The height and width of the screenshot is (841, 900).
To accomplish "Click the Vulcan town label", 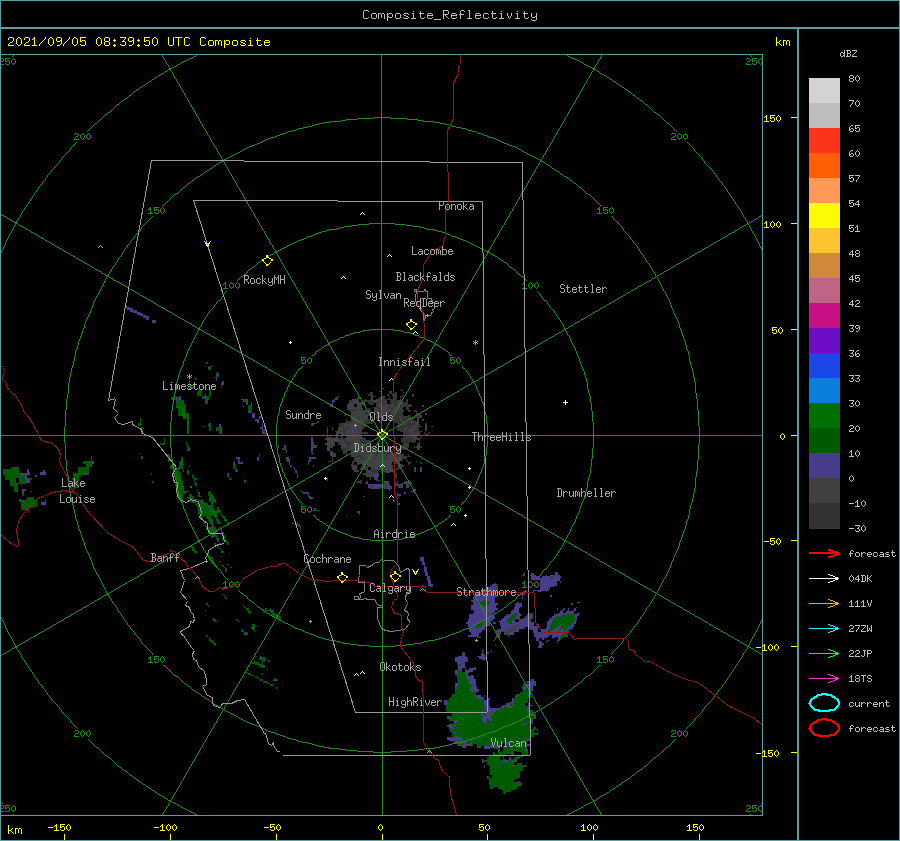I will pyautogui.click(x=508, y=743).
